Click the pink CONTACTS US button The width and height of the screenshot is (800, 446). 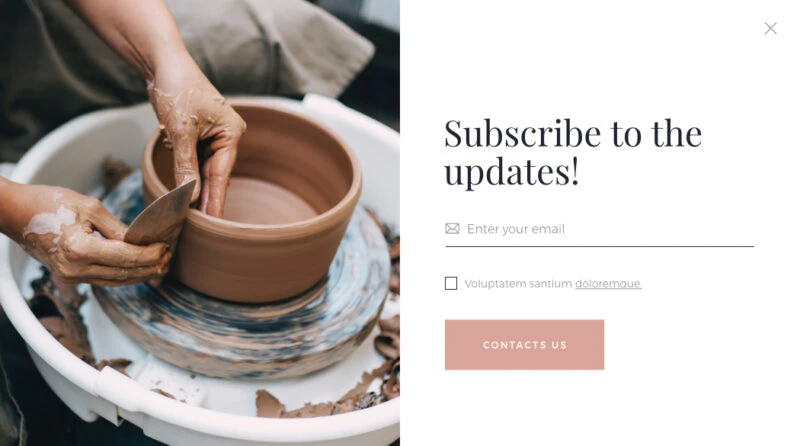point(524,345)
